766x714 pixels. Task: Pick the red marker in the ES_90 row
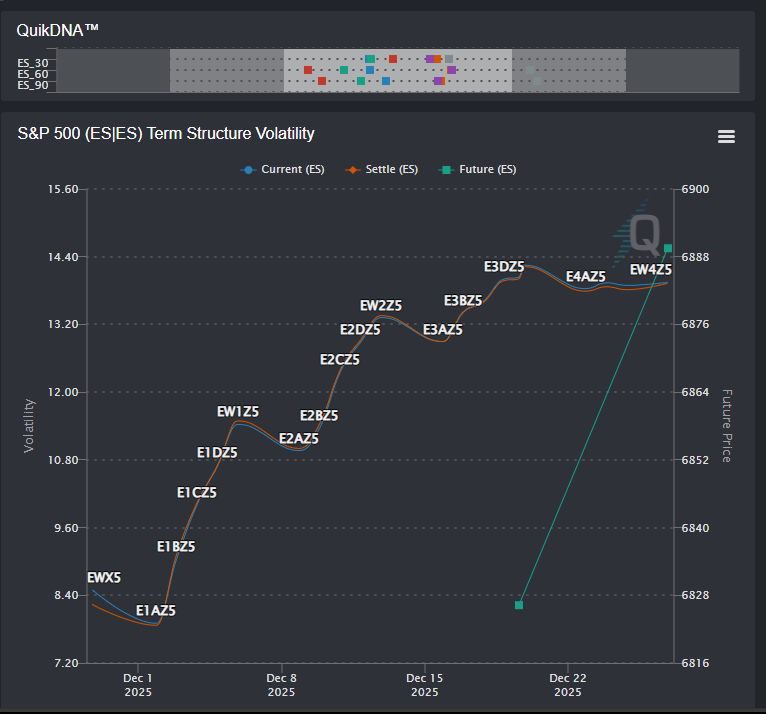pyautogui.click(x=322, y=81)
